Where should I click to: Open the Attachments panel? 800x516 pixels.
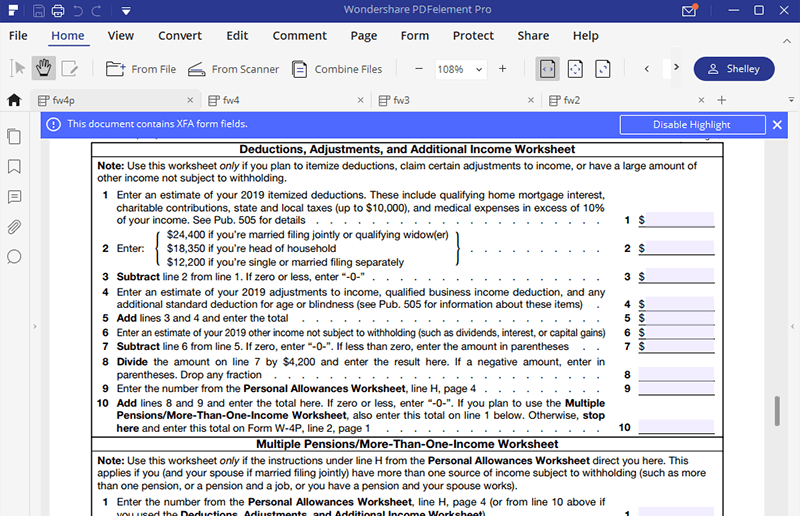(x=14, y=227)
